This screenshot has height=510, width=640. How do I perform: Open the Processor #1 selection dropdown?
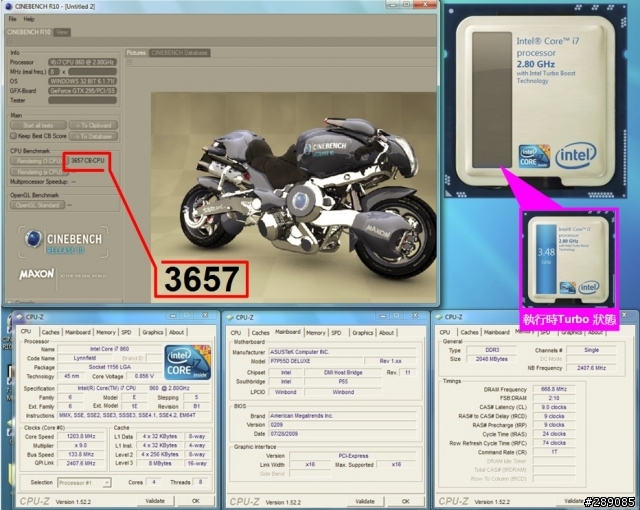(x=84, y=483)
